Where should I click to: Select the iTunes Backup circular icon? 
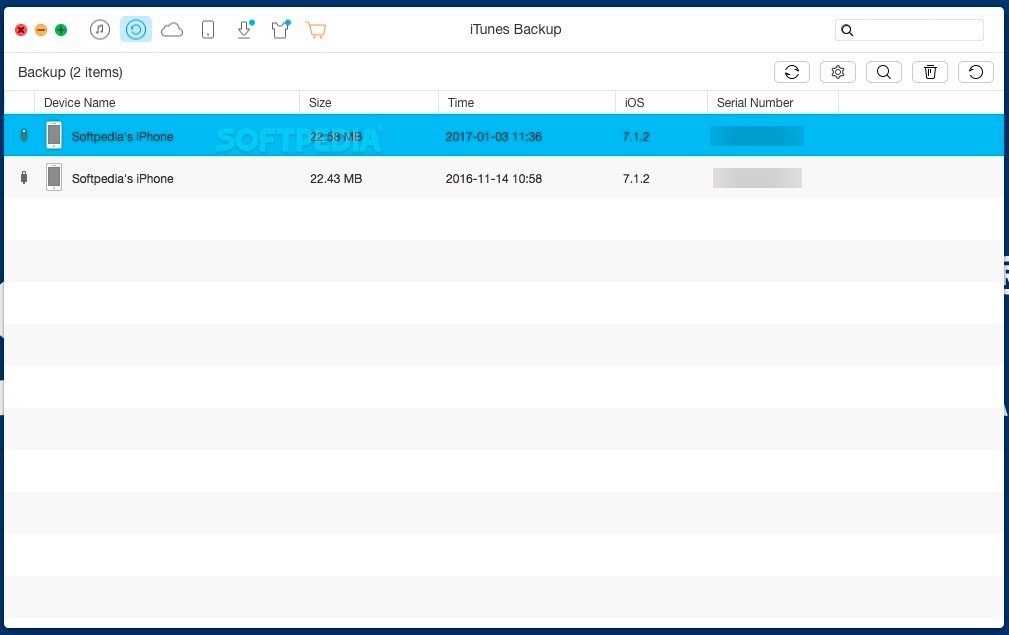136,29
